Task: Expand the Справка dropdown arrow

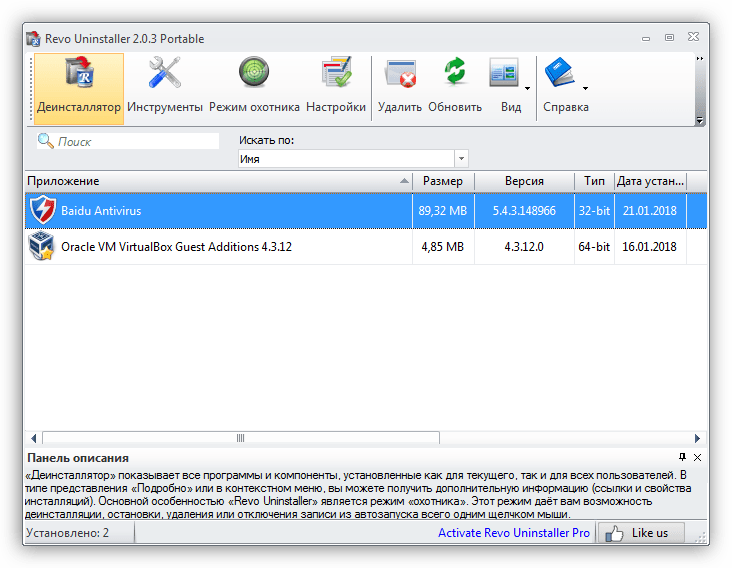Action: 585,88
